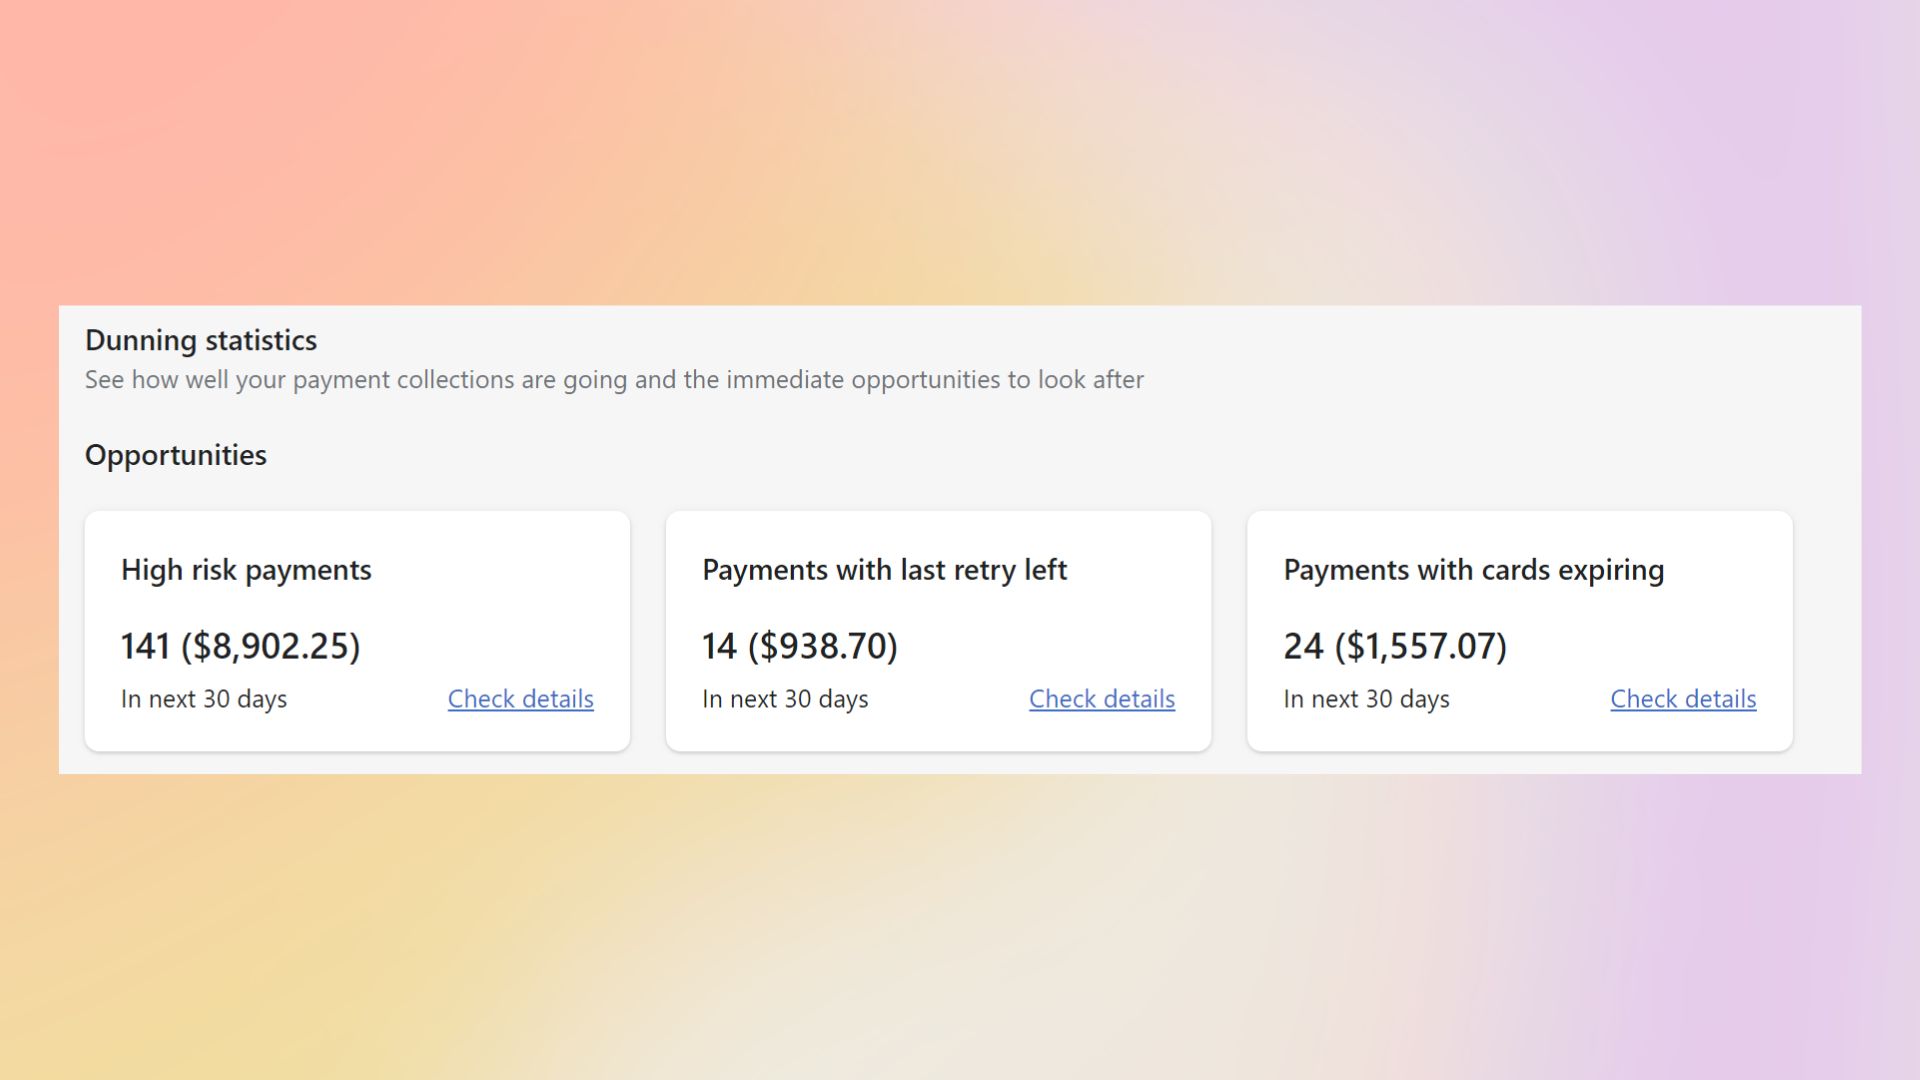The image size is (1920, 1080).
Task: Click In next 30 days under last retry payments
Action: [x=786, y=699]
